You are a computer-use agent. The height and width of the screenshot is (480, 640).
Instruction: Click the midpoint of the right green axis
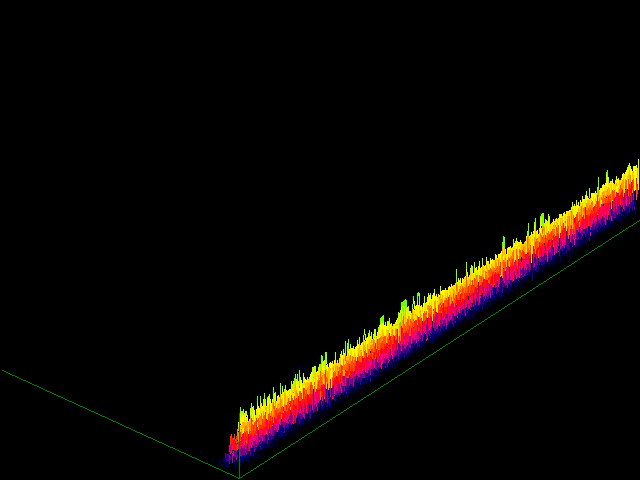coord(440,347)
